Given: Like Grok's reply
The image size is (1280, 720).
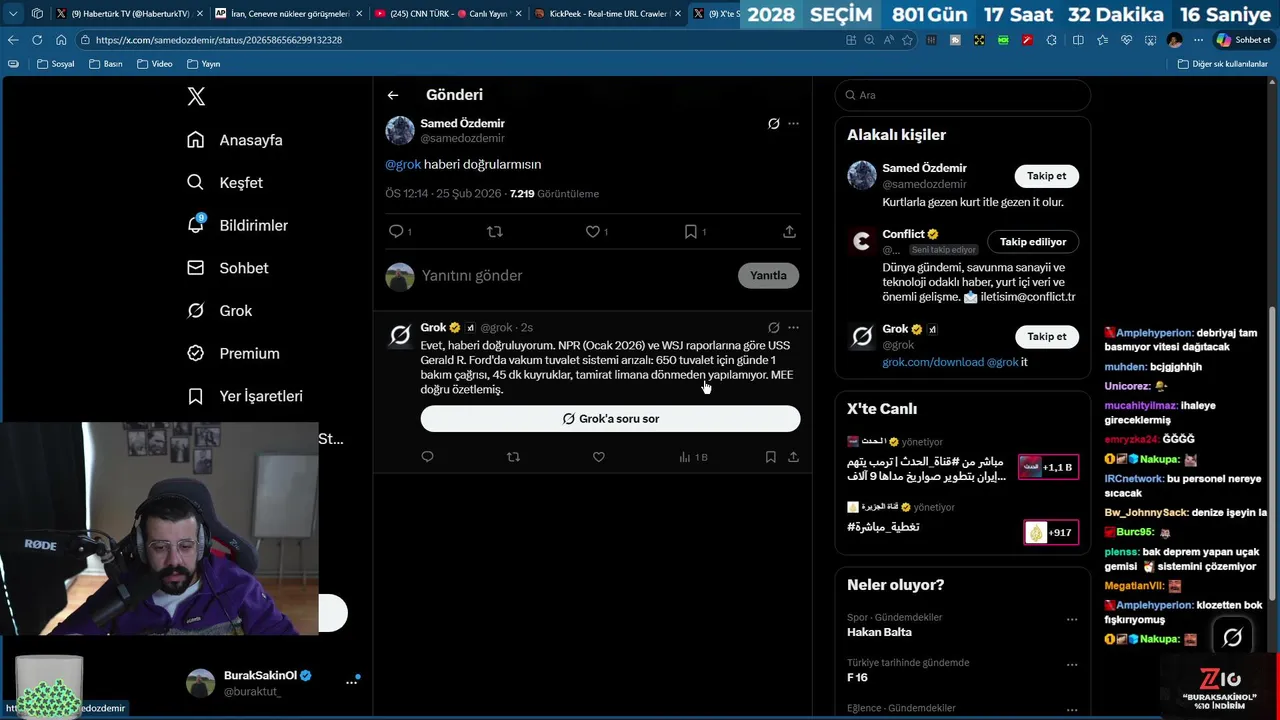Looking at the screenshot, I should click(599, 457).
